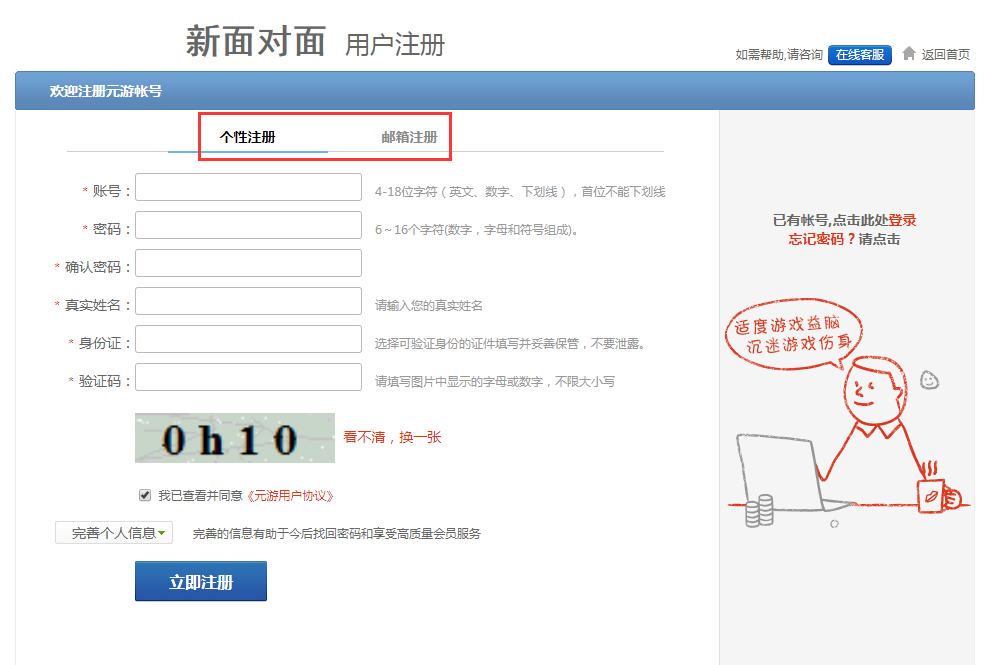Toggle the 我已查看并同意 agreement checkbox
Image resolution: width=1003 pixels, height=665 pixels.
[x=145, y=494]
